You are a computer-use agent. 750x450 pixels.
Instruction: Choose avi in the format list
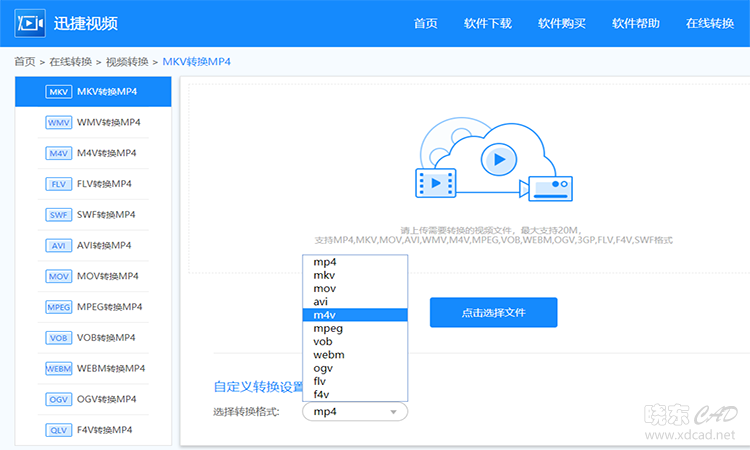[355, 302]
